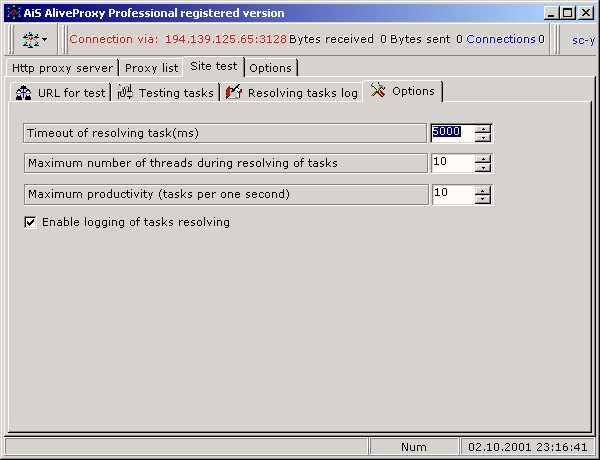Open Resolving tasks log sub-tab

pos(292,93)
